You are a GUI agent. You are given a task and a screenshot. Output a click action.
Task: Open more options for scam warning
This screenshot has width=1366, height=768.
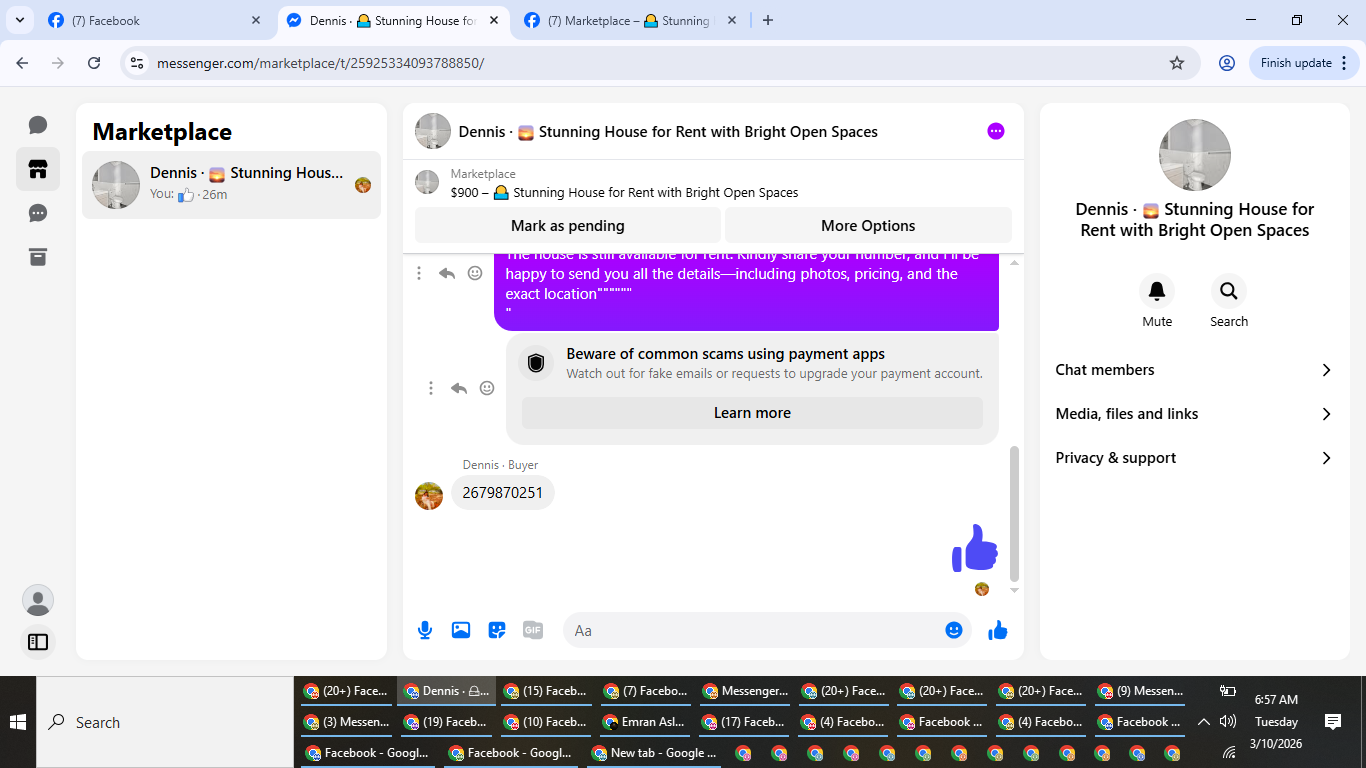tap(431, 388)
